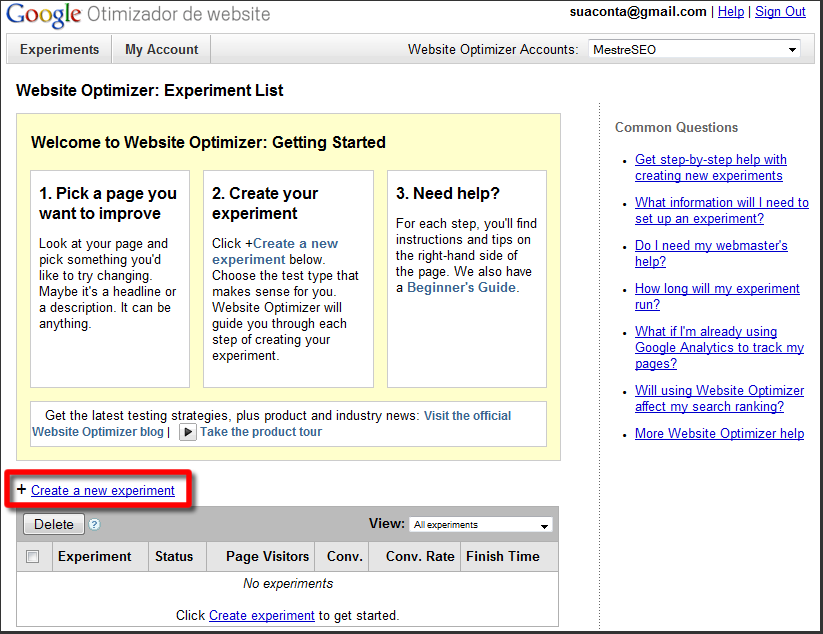823x634 pixels.
Task: Click More Website Optimizer help link
Action: point(719,434)
